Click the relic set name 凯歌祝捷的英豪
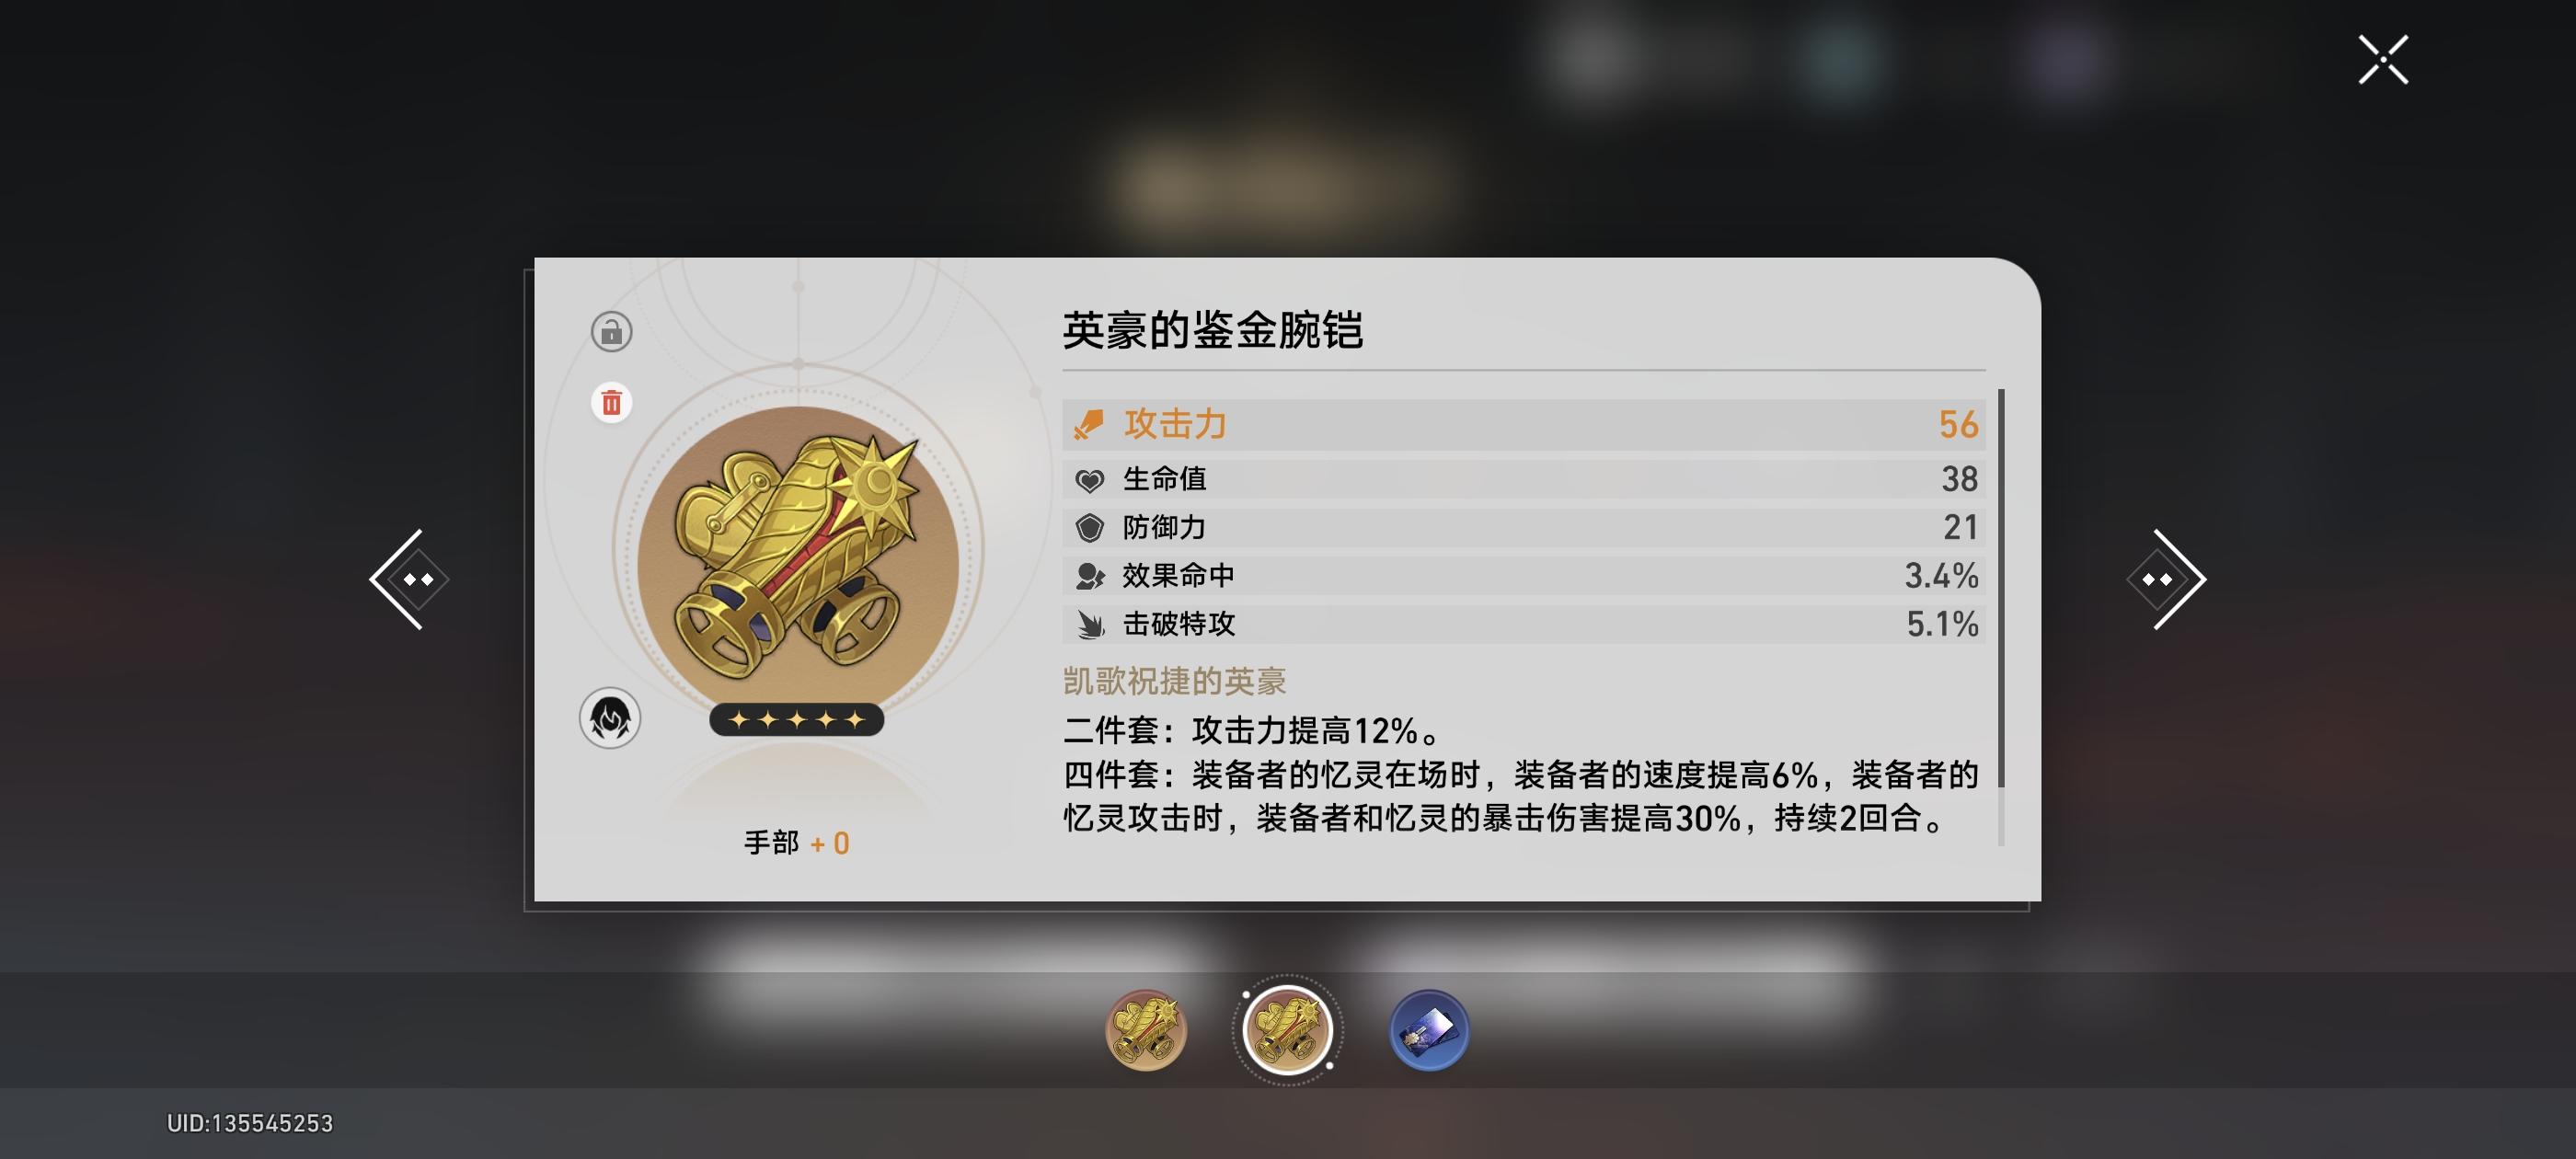The image size is (2576, 1159). click(x=1174, y=681)
